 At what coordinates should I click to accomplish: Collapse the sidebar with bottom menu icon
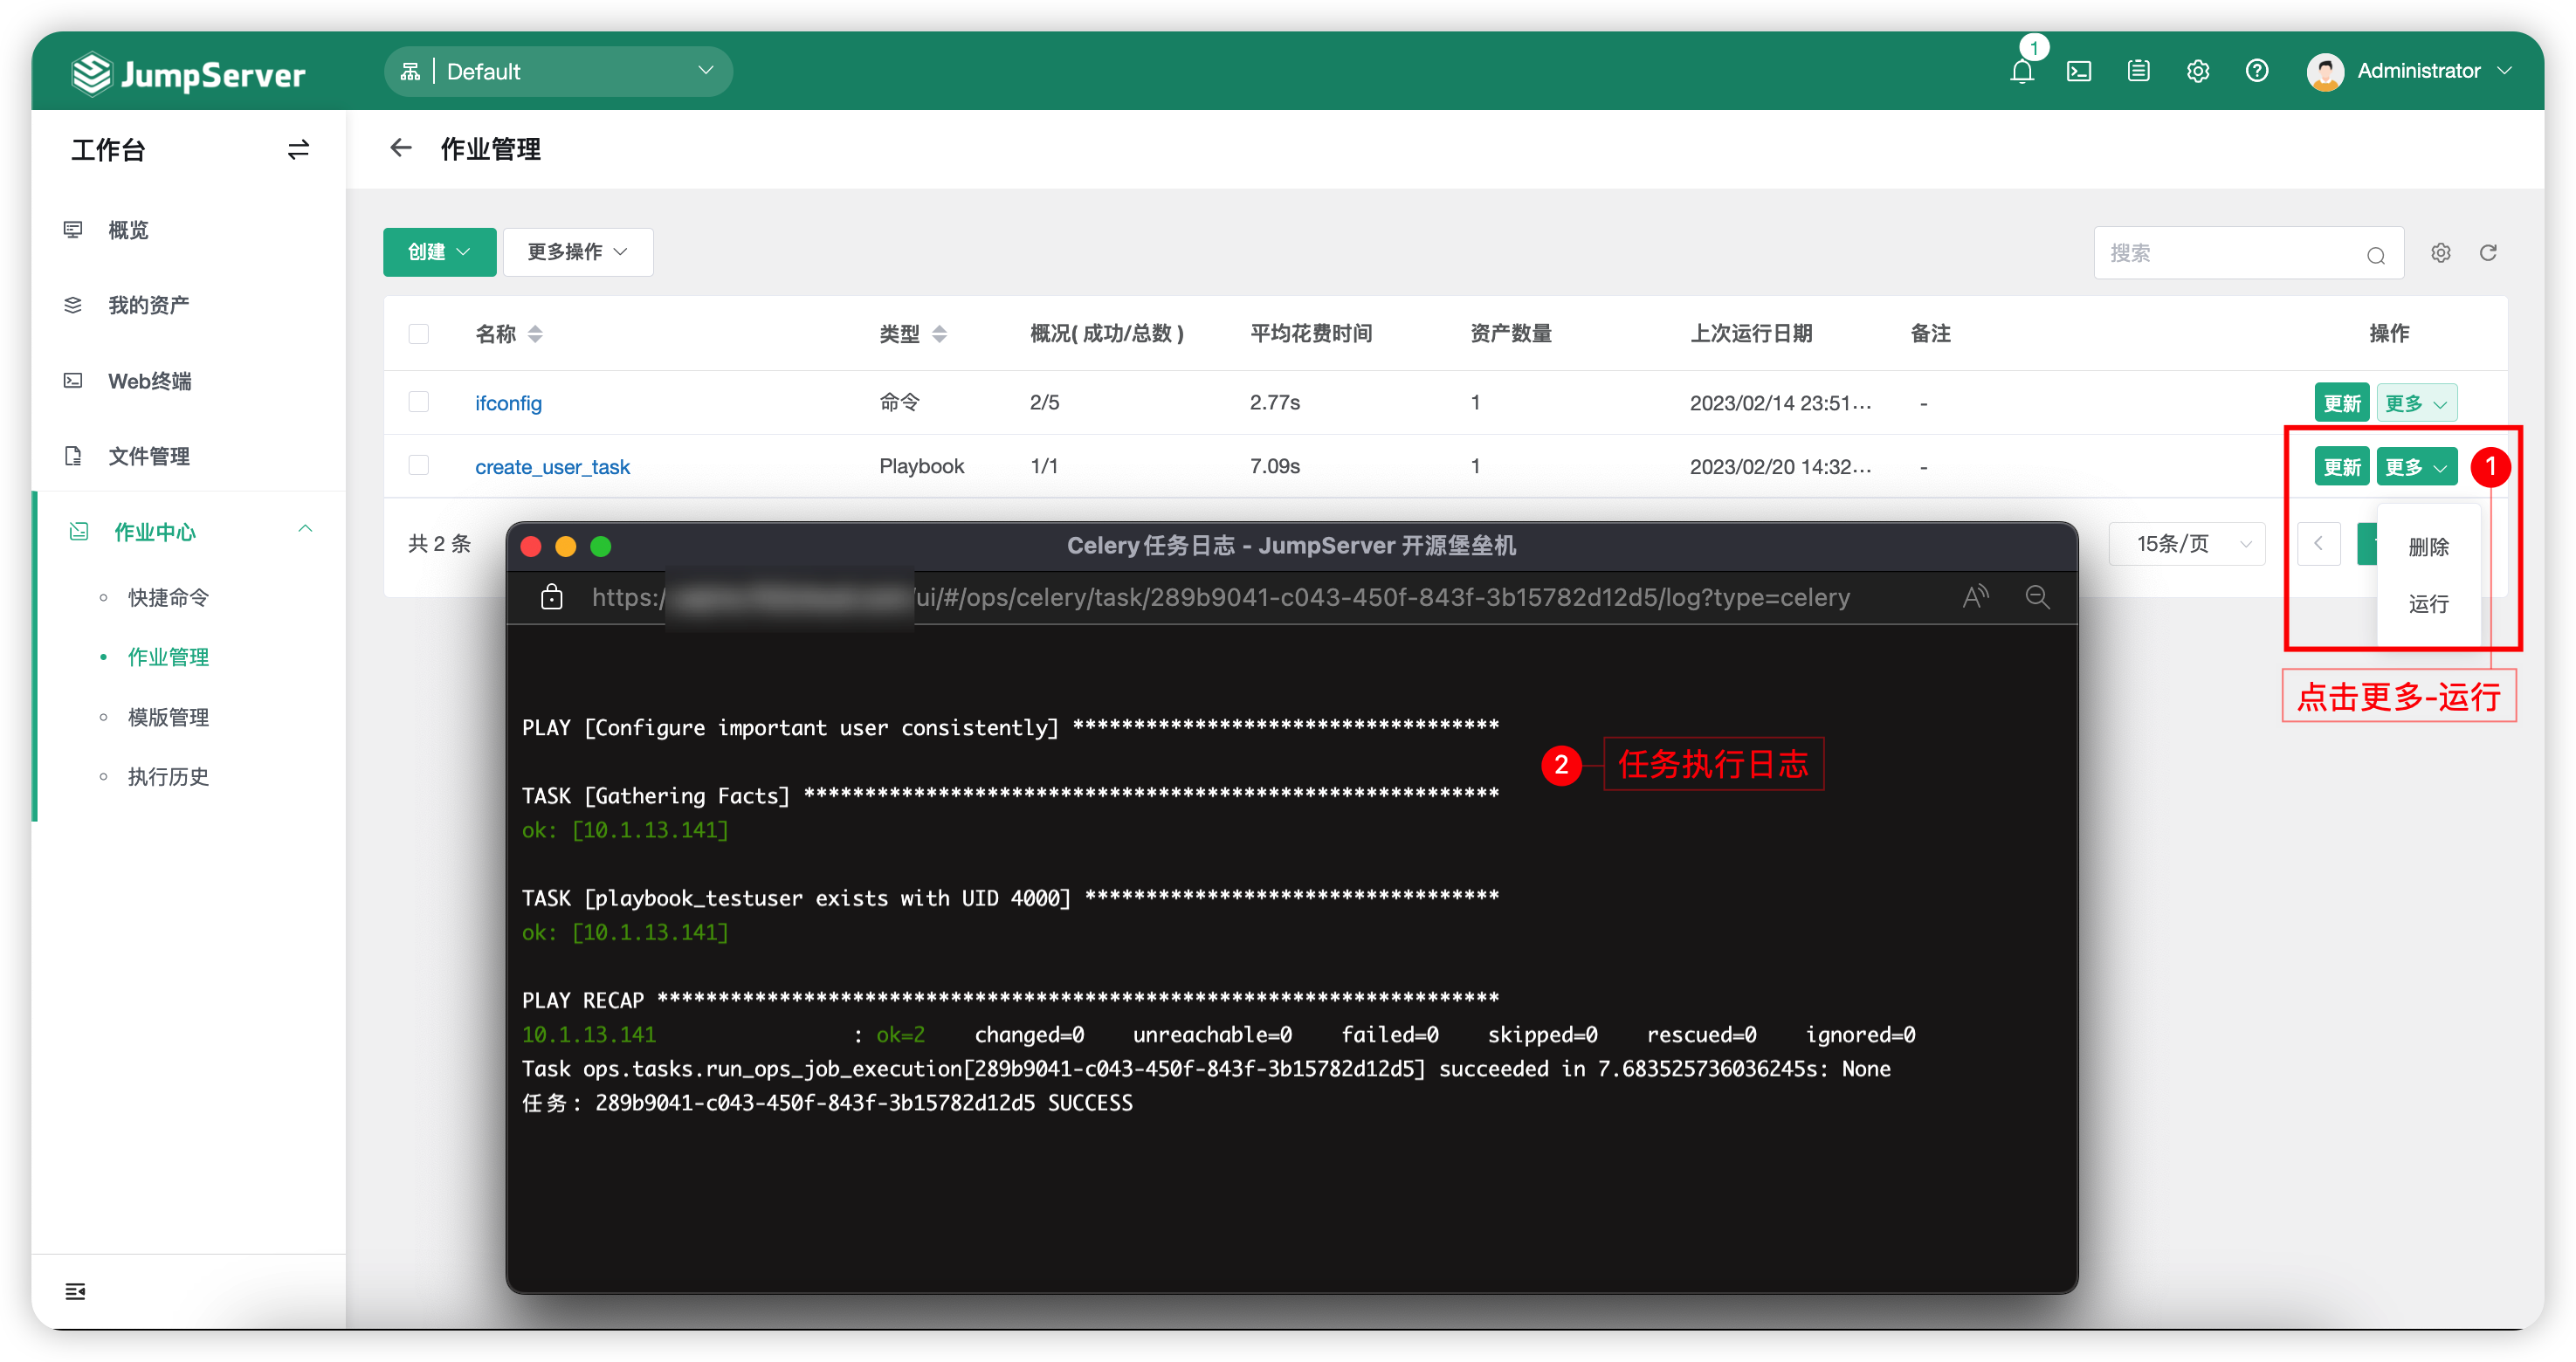point(75,1291)
